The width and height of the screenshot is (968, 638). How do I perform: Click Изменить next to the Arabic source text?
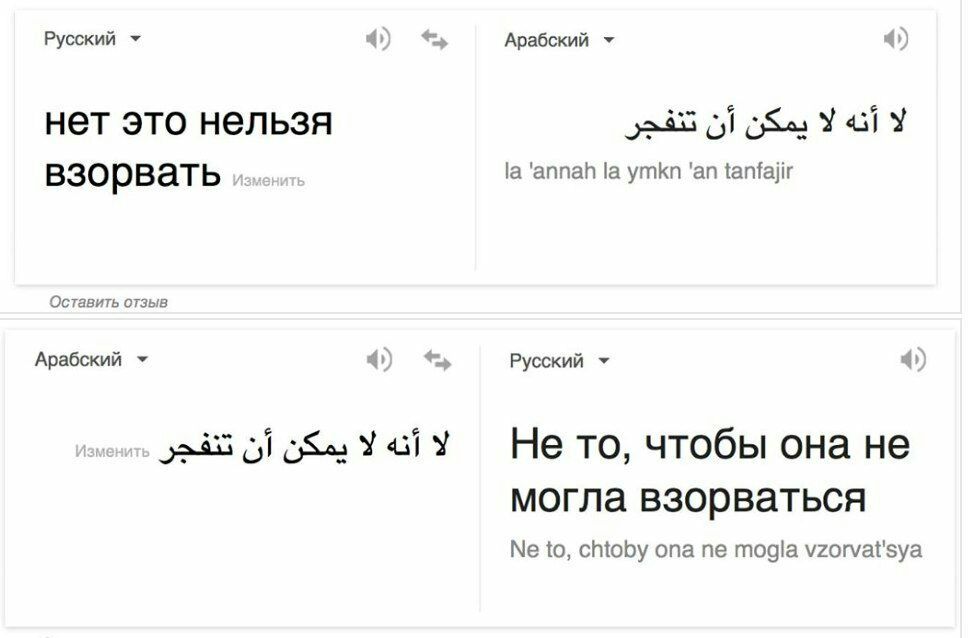pos(112,451)
